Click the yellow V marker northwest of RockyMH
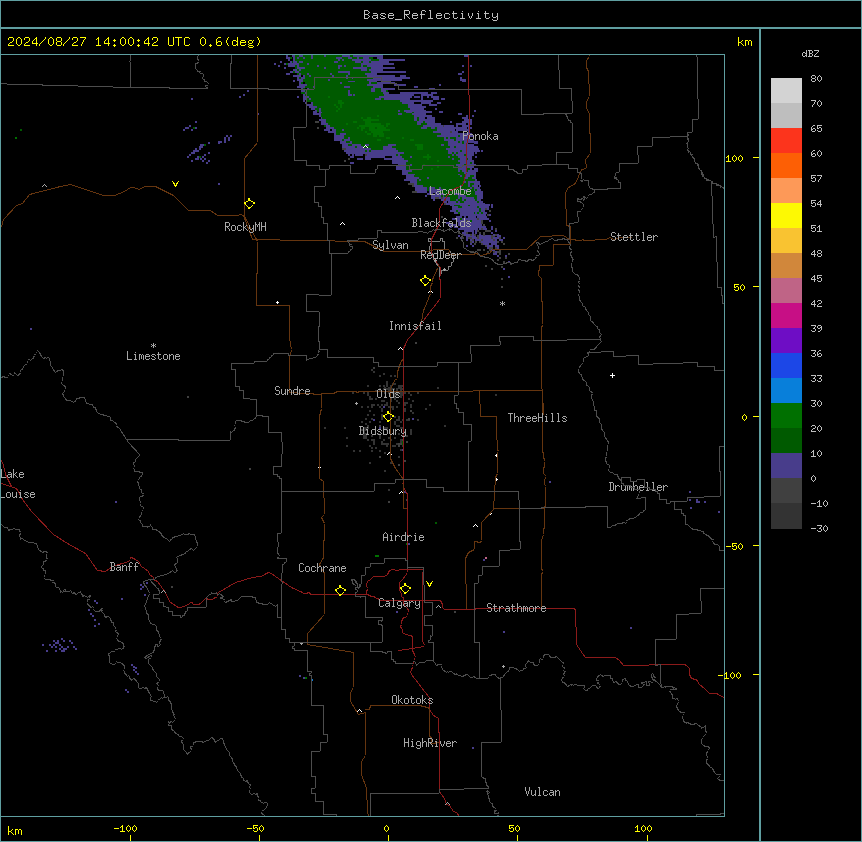Screen dimensions: 862x842 click(x=175, y=184)
